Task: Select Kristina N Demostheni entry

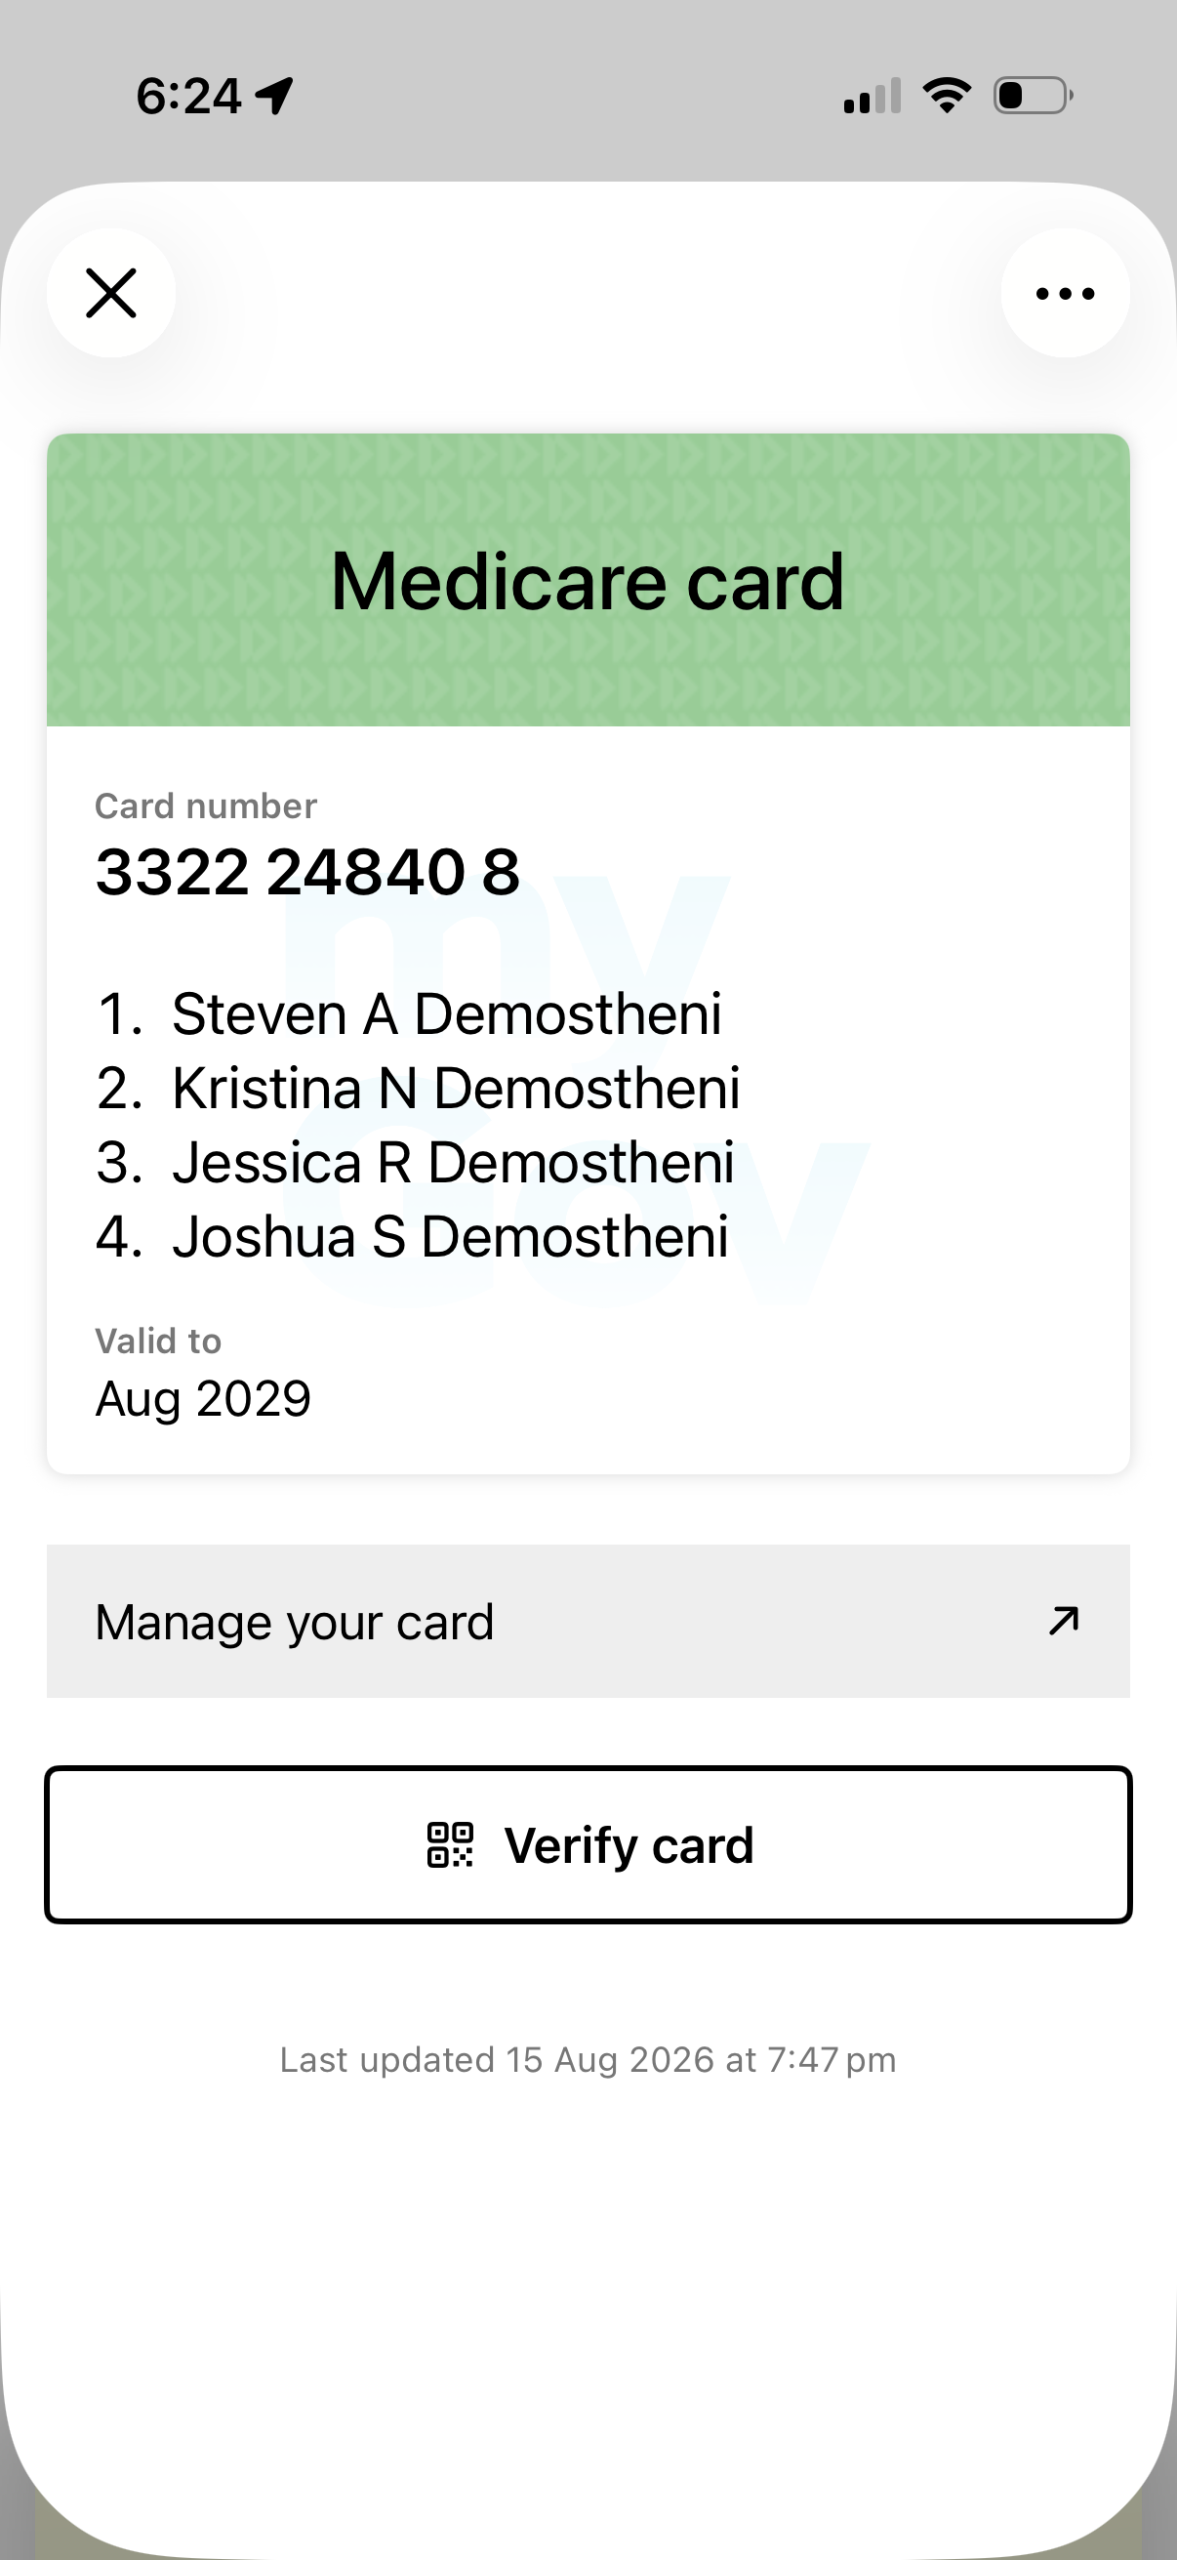Action: pyautogui.click(x=418, y=1088)
